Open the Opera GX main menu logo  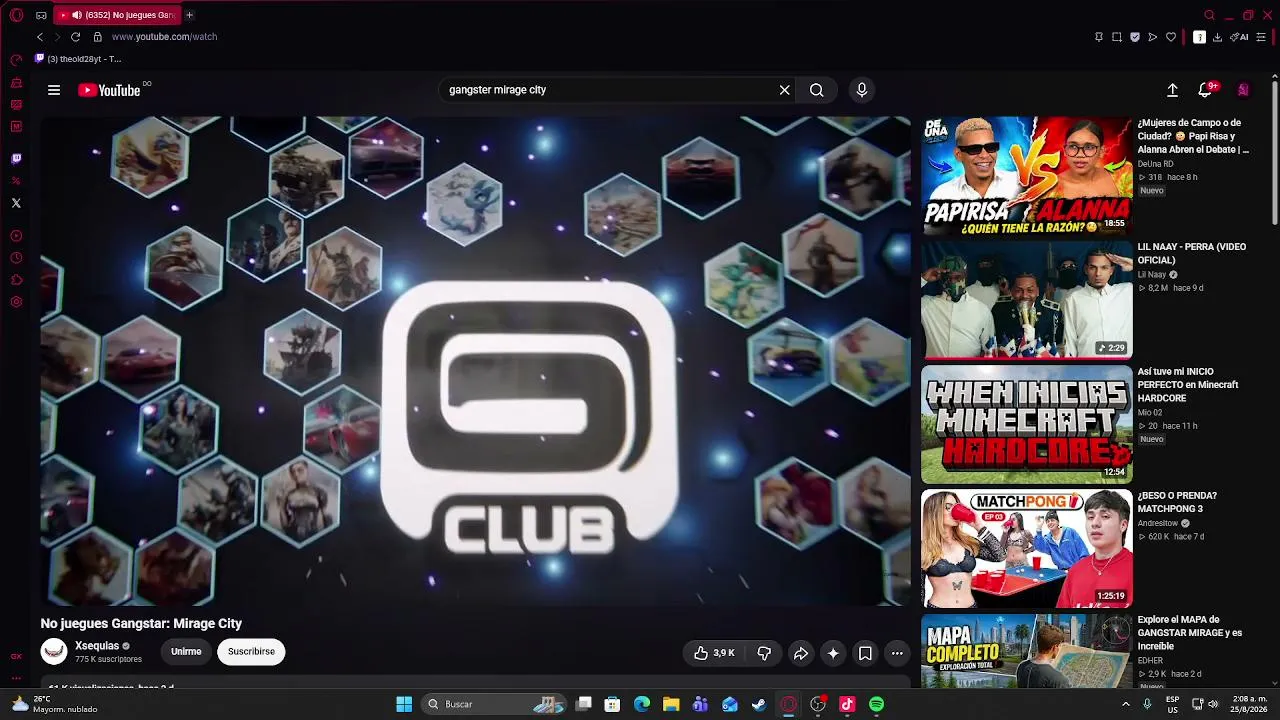16,15
